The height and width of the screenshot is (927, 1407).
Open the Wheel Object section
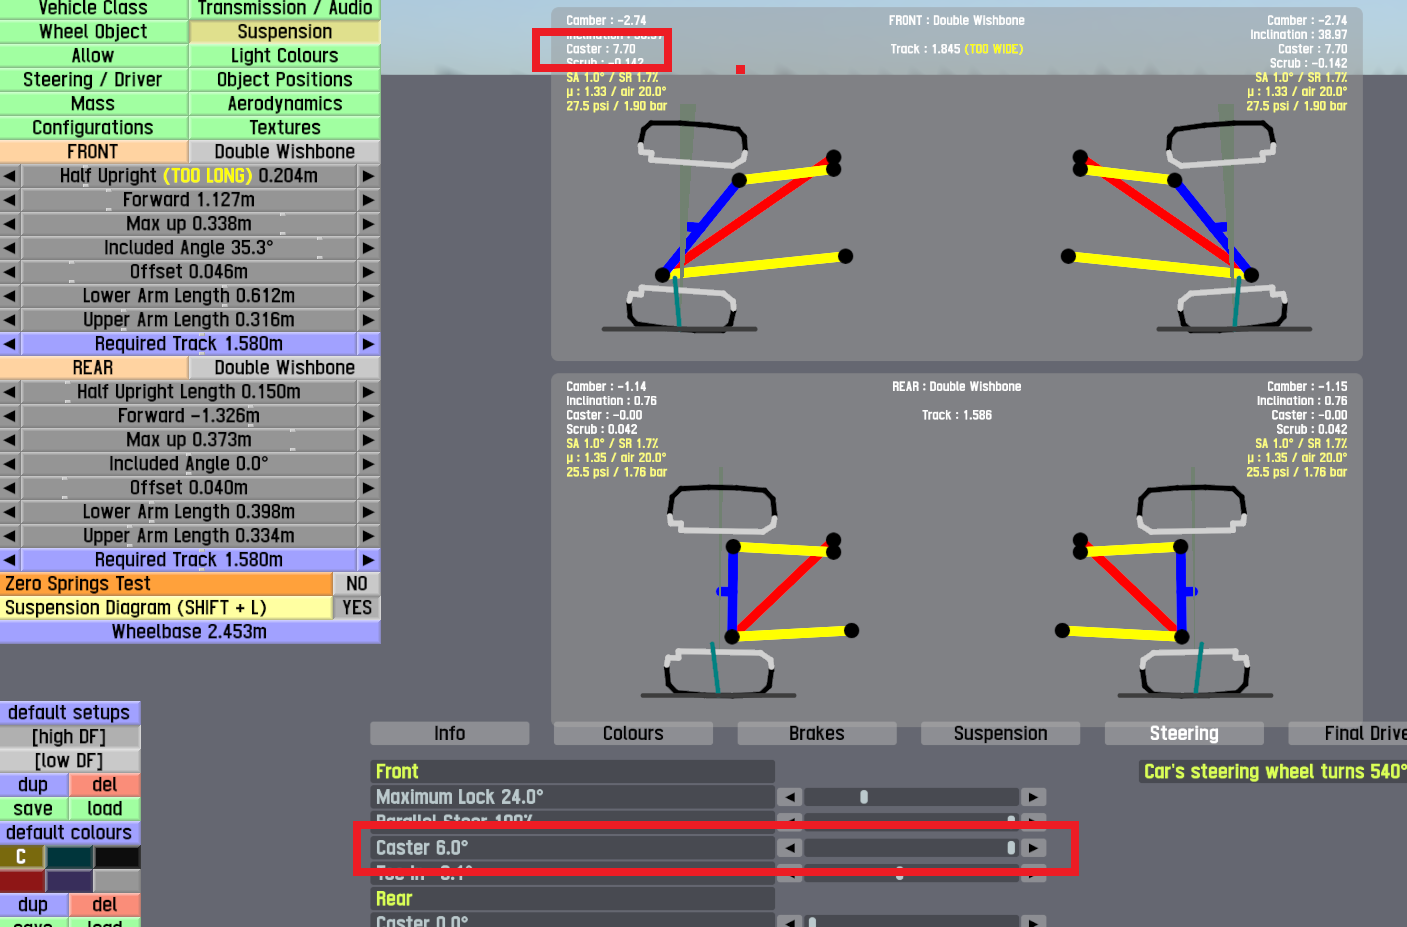(93, 32)
